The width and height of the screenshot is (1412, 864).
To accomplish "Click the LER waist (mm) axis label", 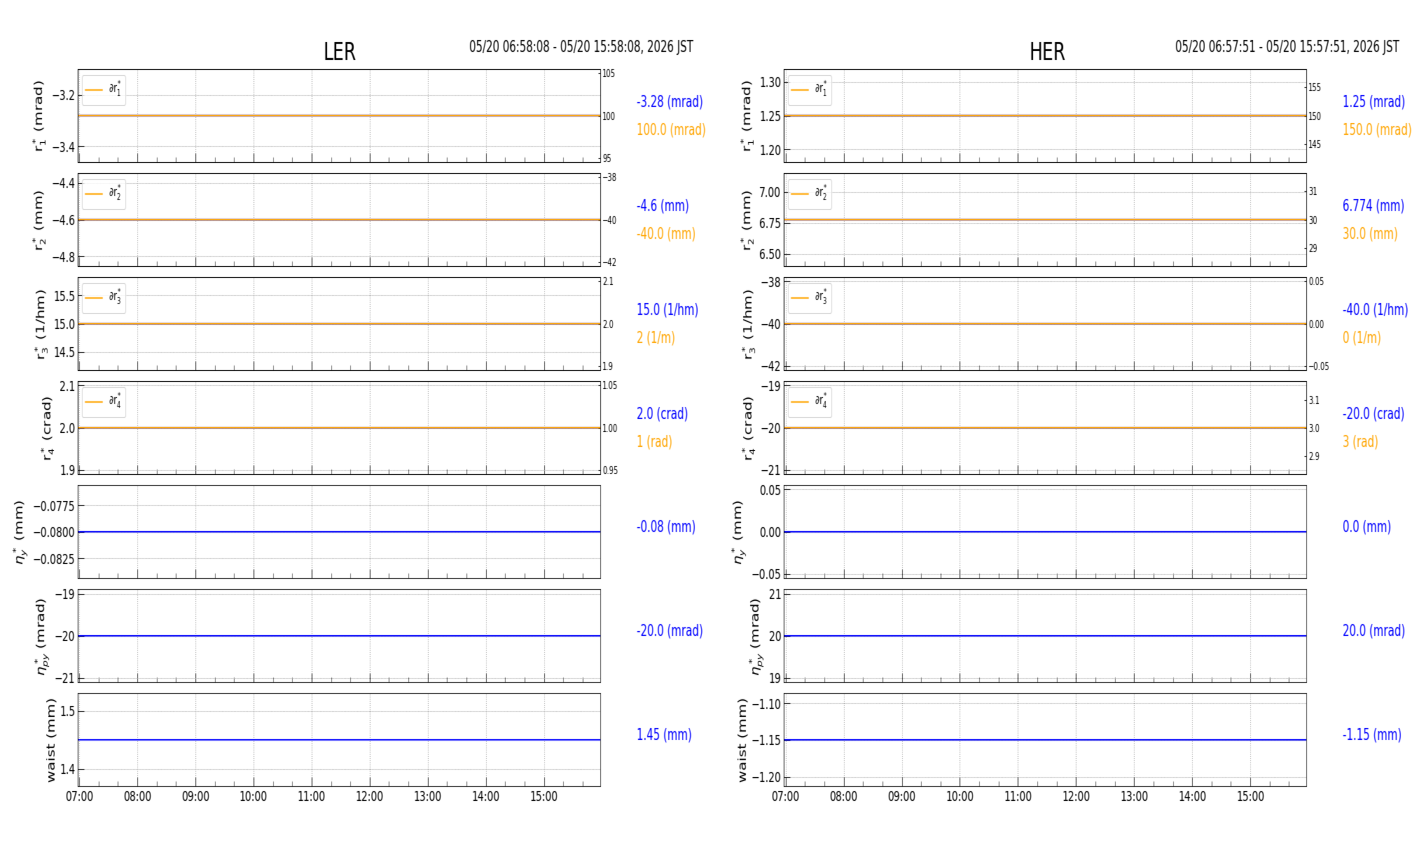I will point(51,740).
